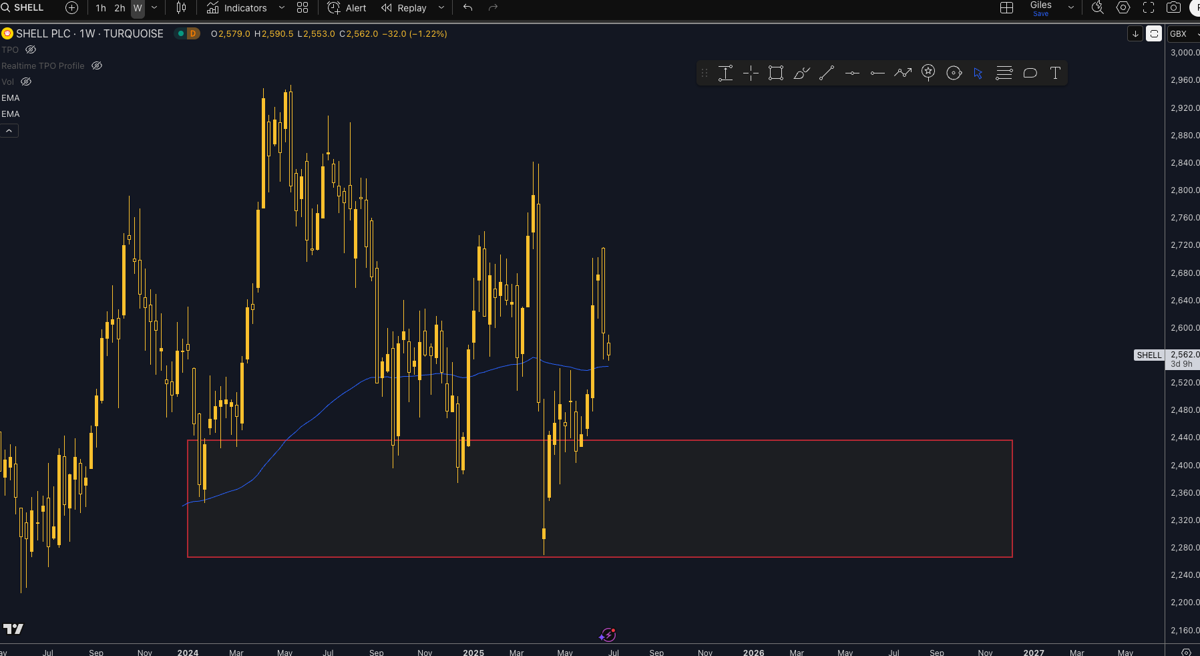Select the rounded shape callout tool
Screen dimensions: 1200x656
click(1030, 73)
